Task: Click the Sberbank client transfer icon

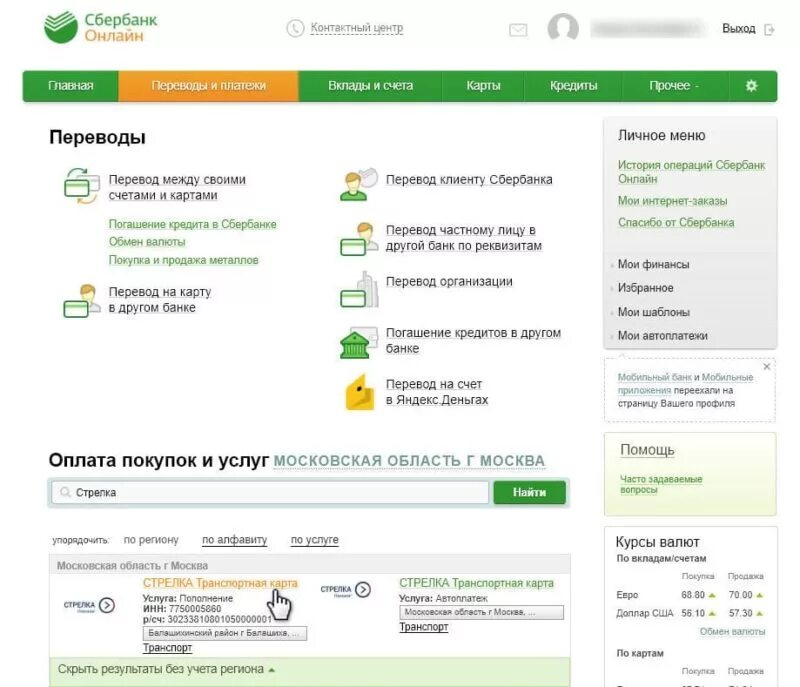Action: point(359,184)
